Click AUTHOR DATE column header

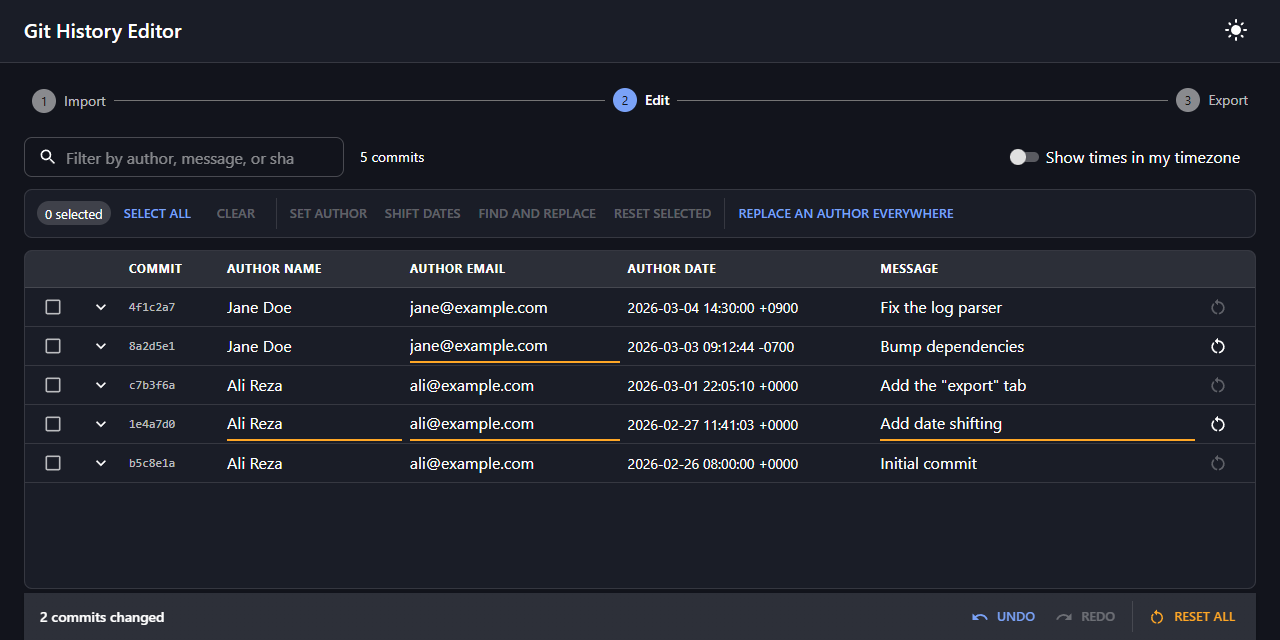(x=671, y=268)
